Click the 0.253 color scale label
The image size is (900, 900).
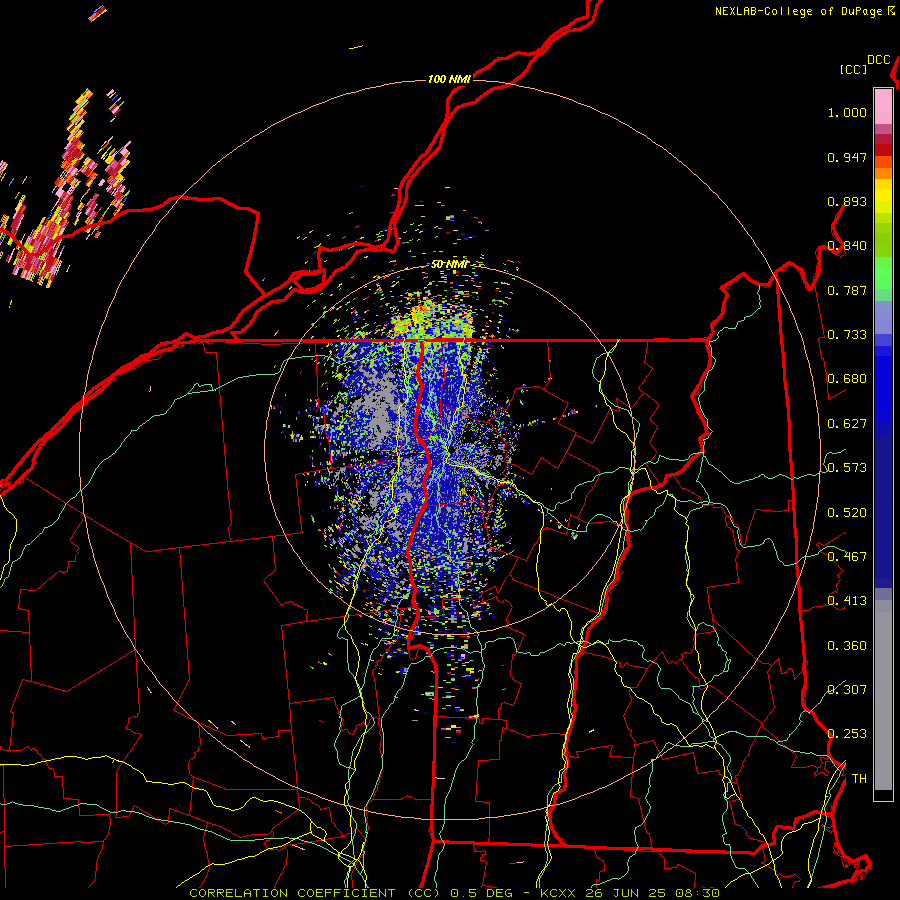point(847,734)
